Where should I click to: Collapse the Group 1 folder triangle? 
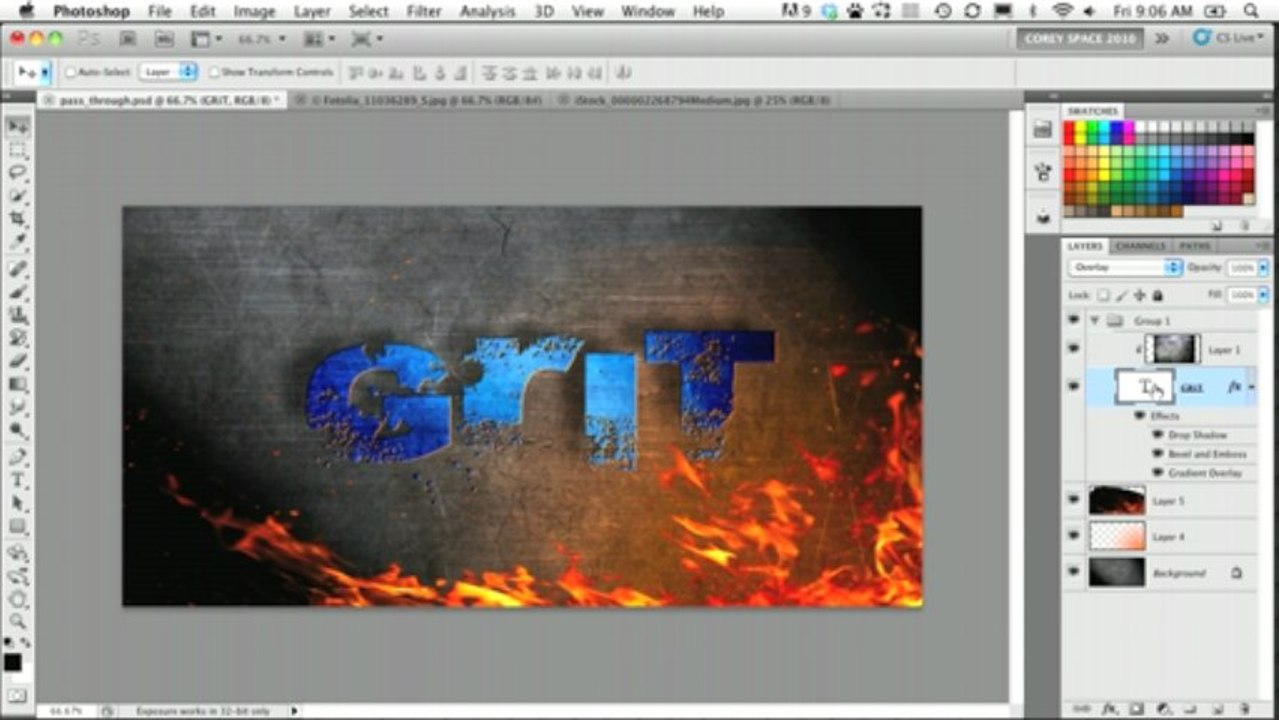(x=1094, y=320)
